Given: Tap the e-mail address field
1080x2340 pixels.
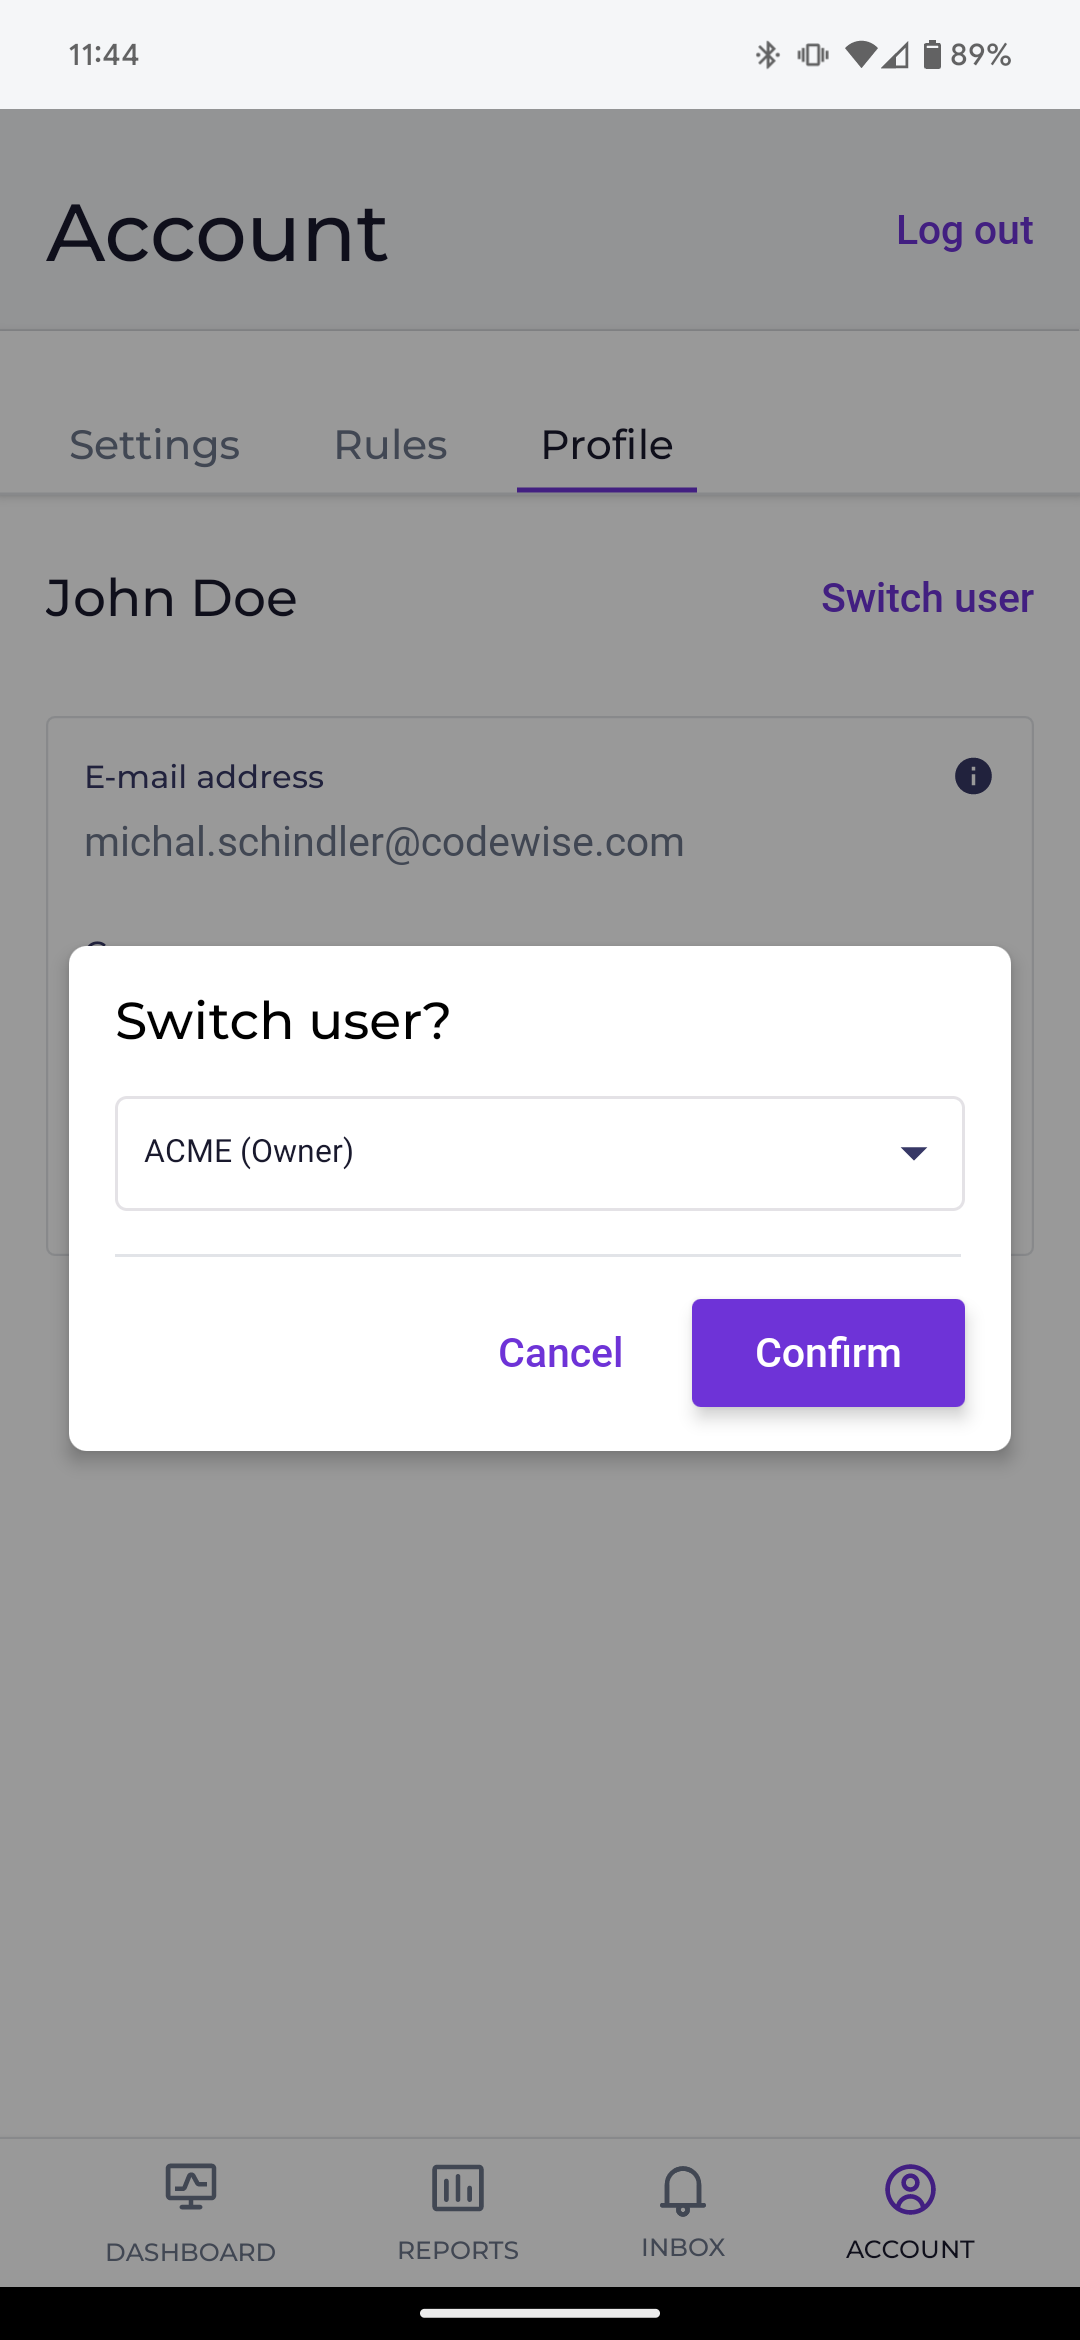Looking at the screenshot, I should coord(384,842).
